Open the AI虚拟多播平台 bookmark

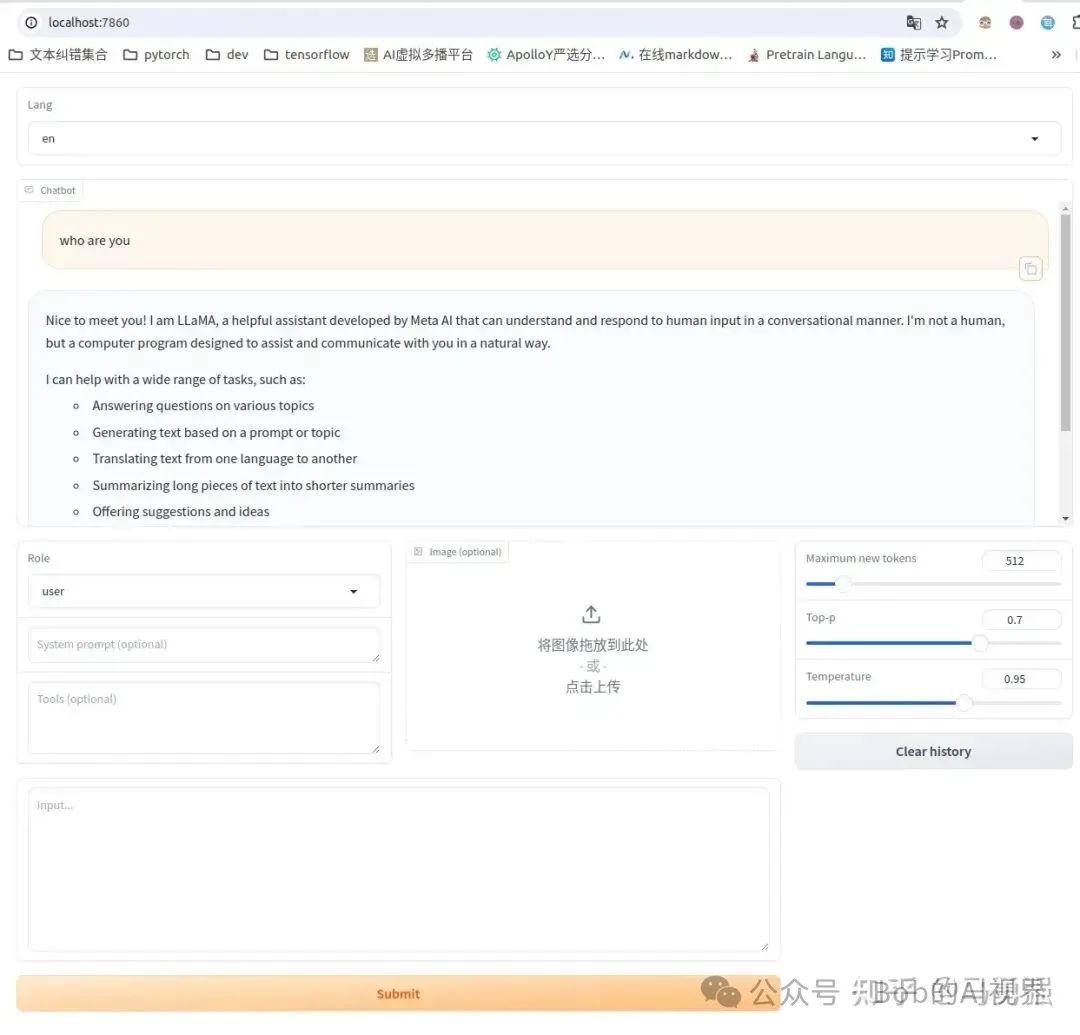pyautogui.click(x=418, y=54)
